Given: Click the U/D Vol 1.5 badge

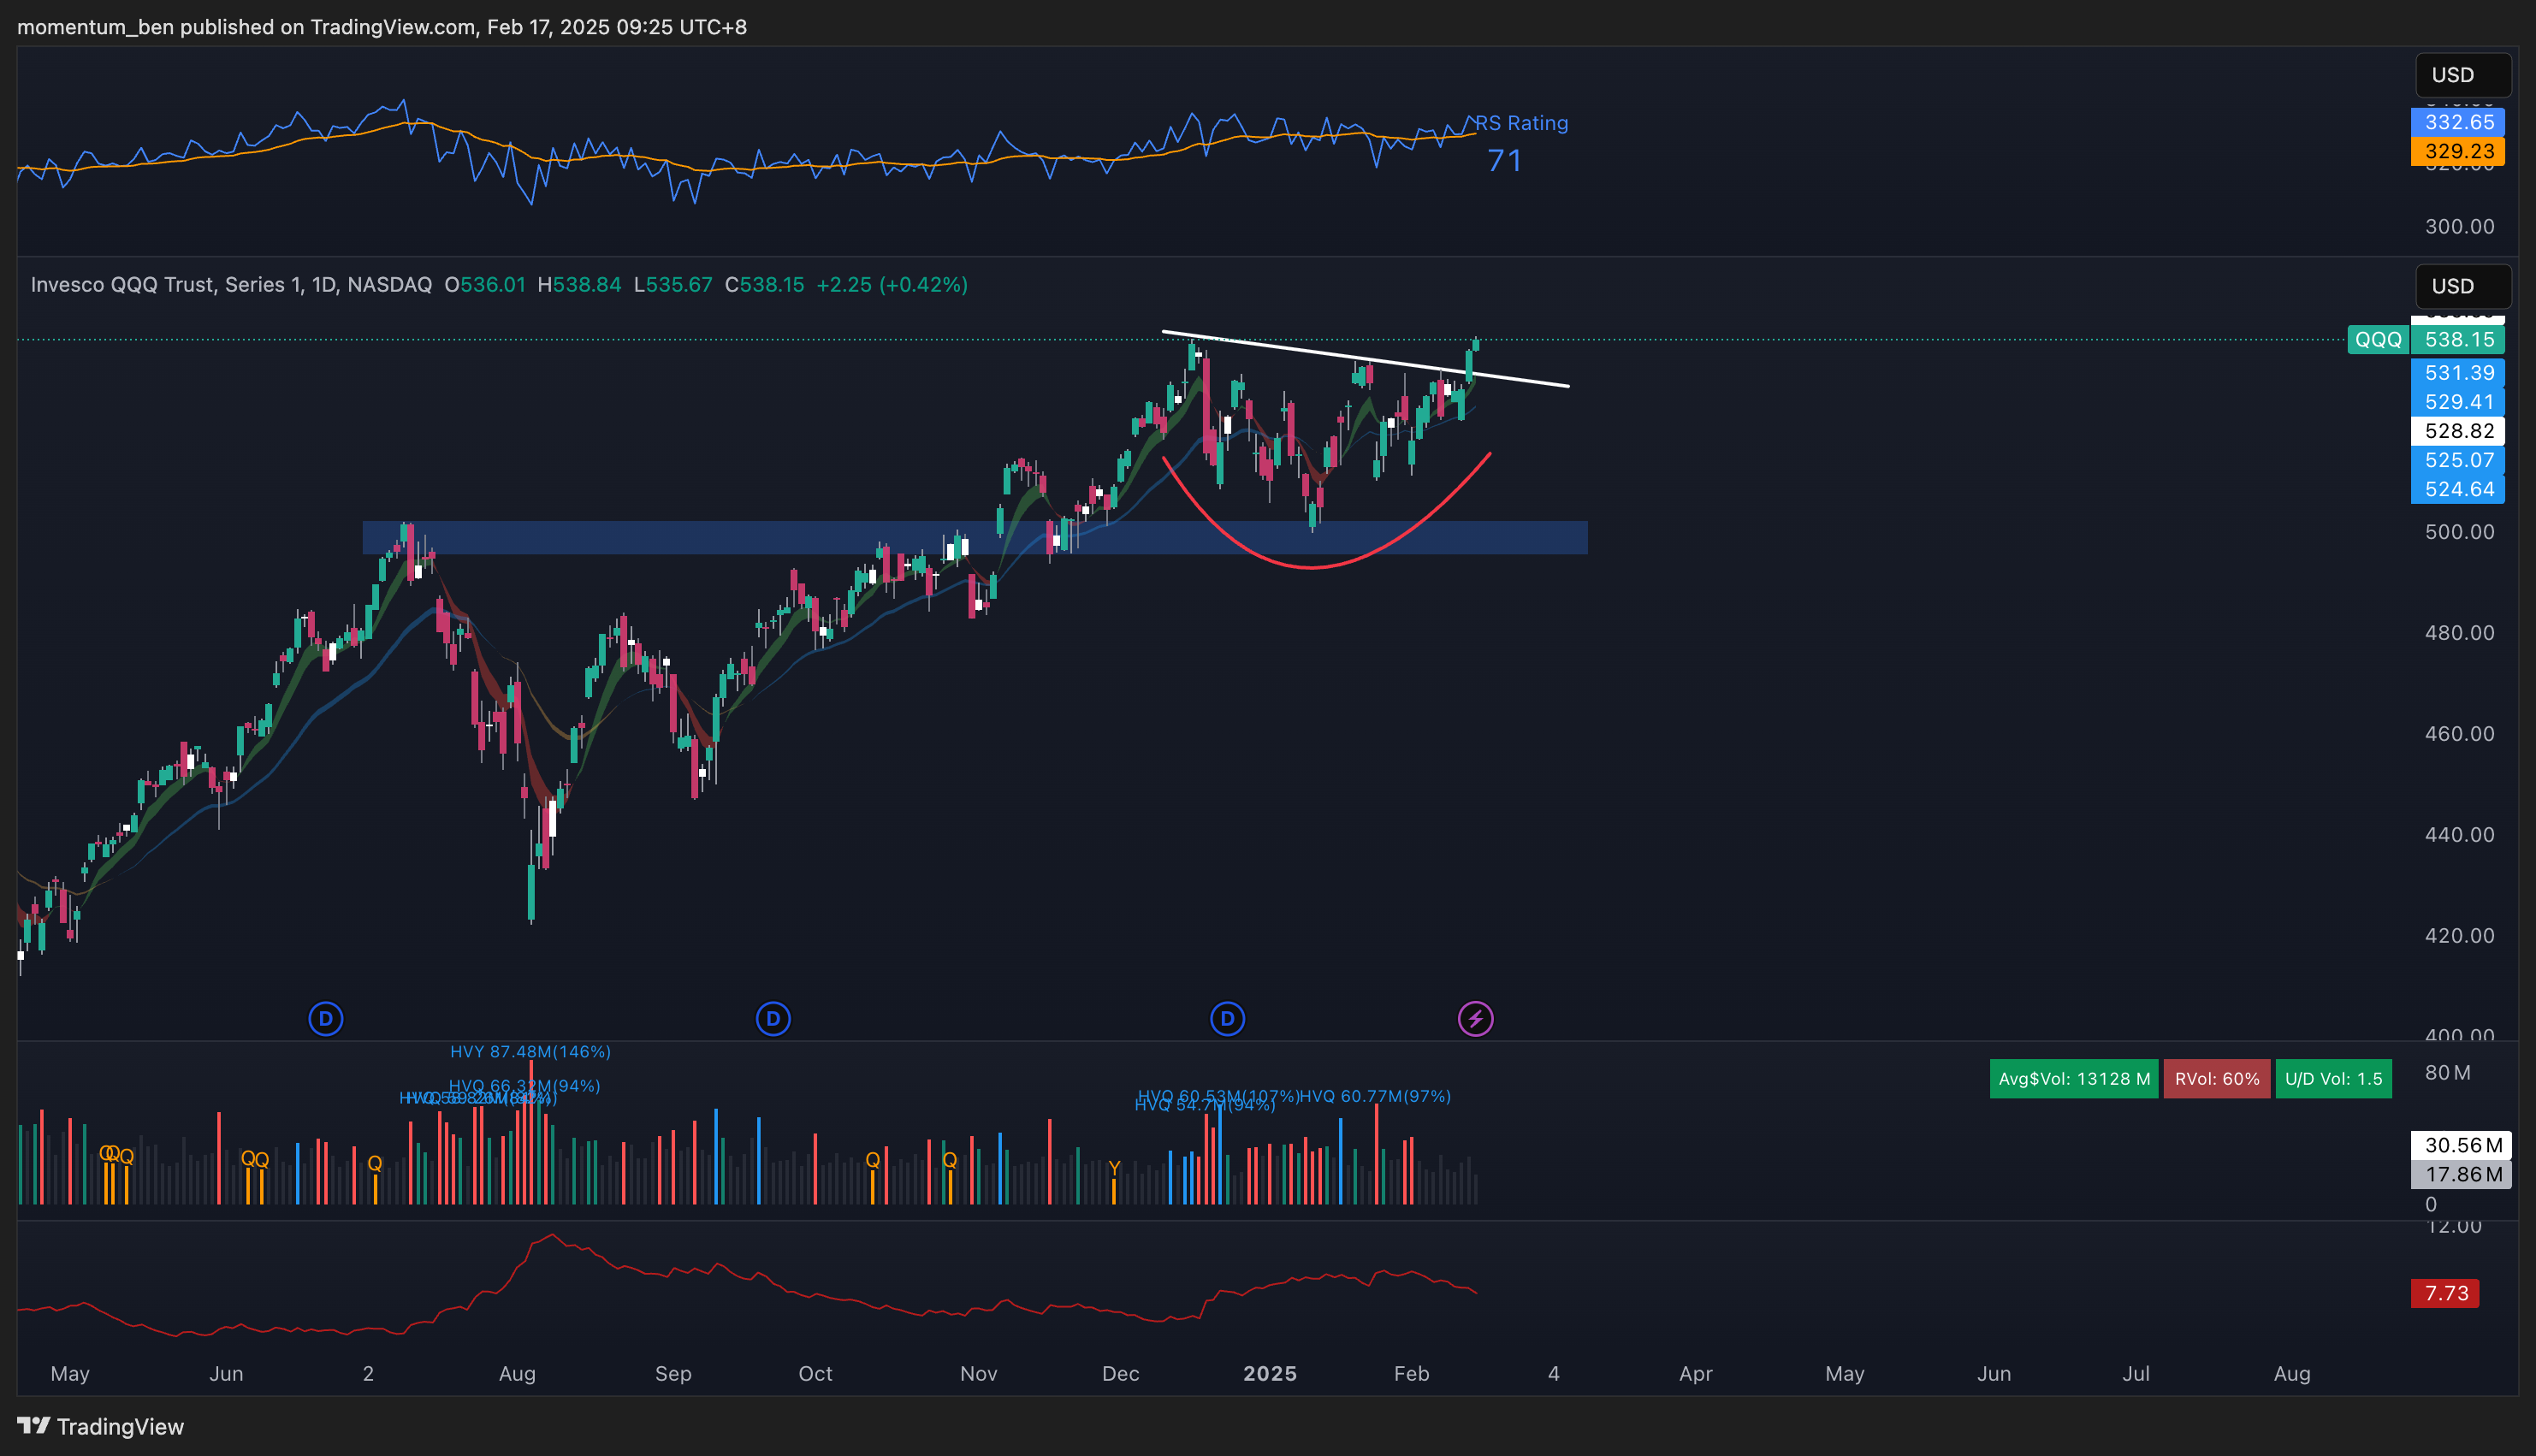Looking at the screenshot, I should (2332, 1079).
